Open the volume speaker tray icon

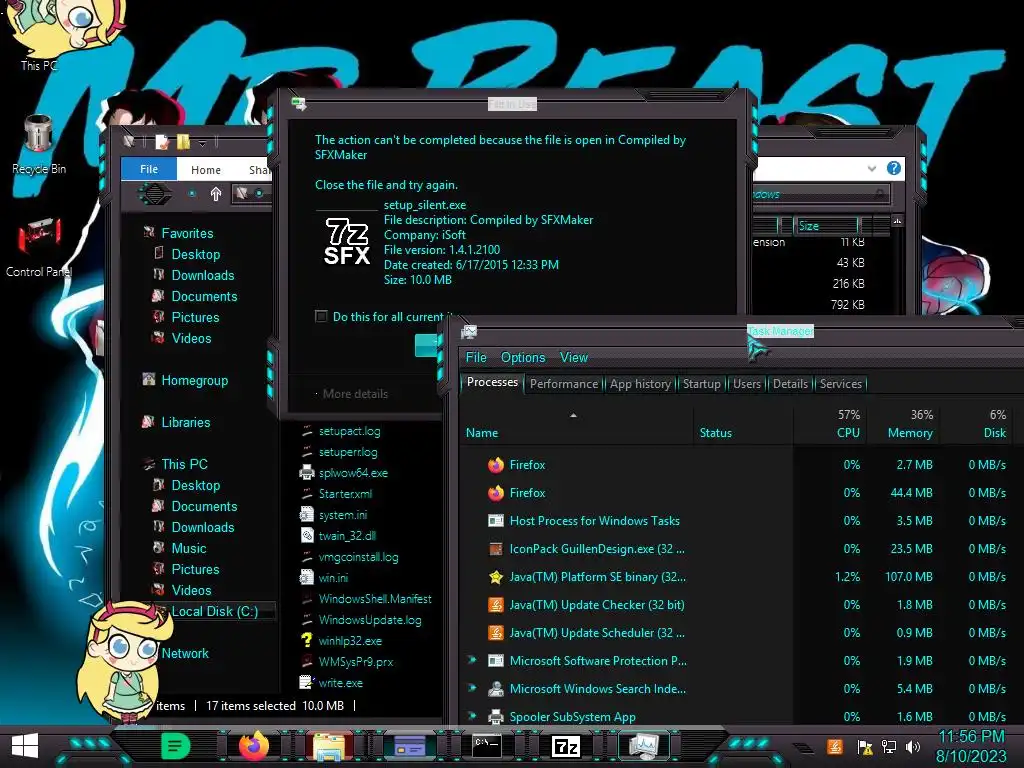coord(913,747)
